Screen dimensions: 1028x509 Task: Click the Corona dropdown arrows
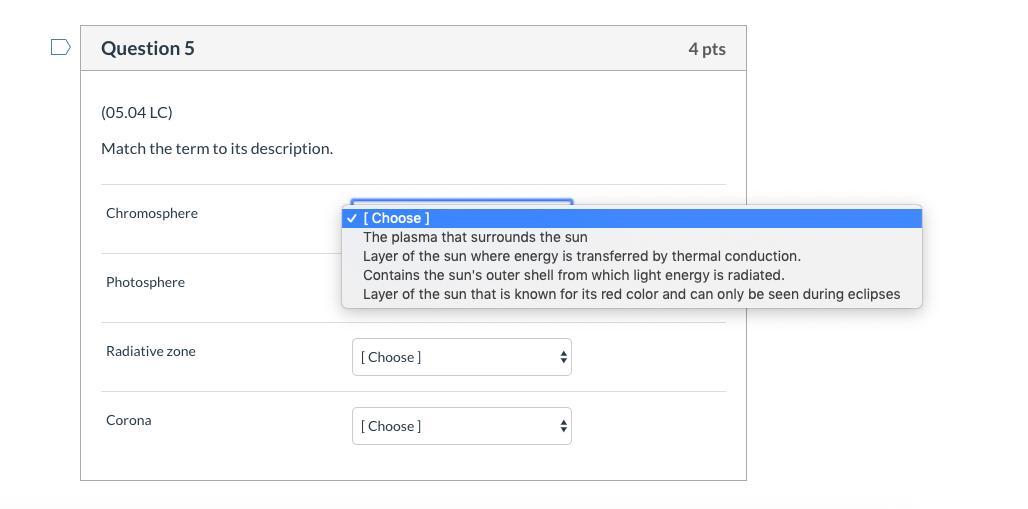coord(564,426)
